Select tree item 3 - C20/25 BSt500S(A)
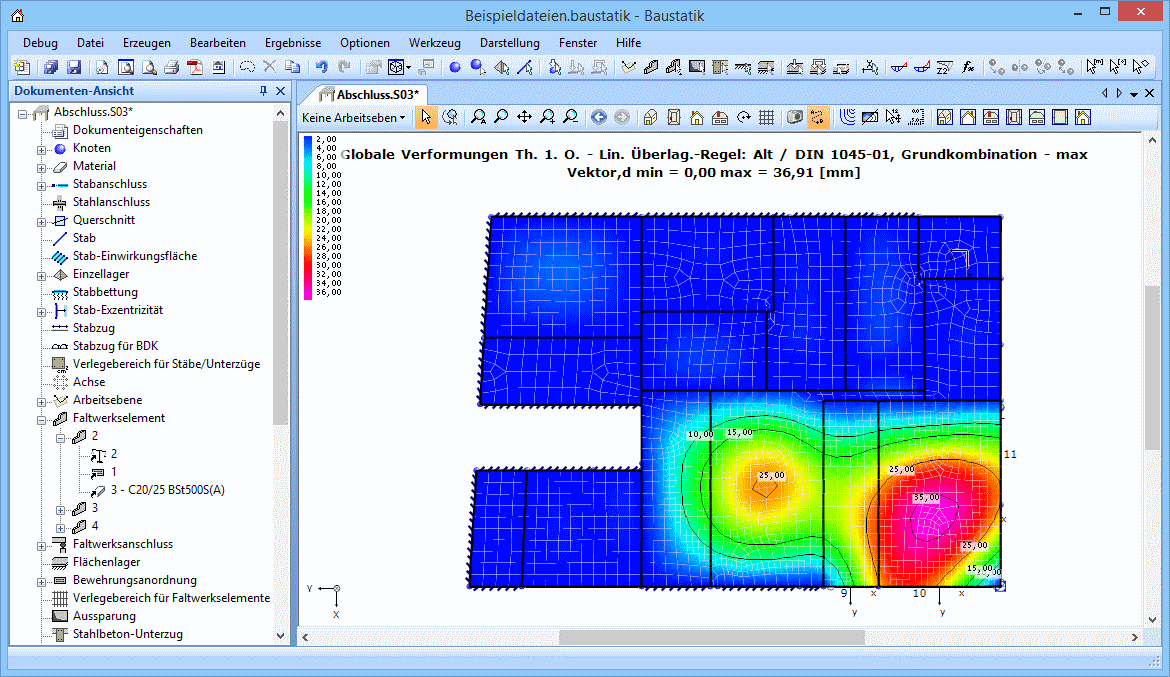The height and width of the screenshot is (677, 1170). (x=168, y=490)
